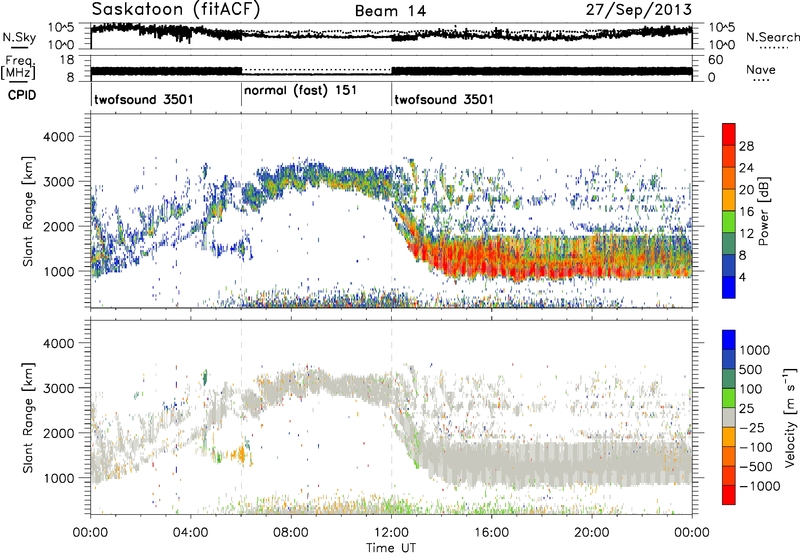Screen dimensions: 800x554
Task: Click the '2000' tick on the velocity panel
Action: click(59, 433)
